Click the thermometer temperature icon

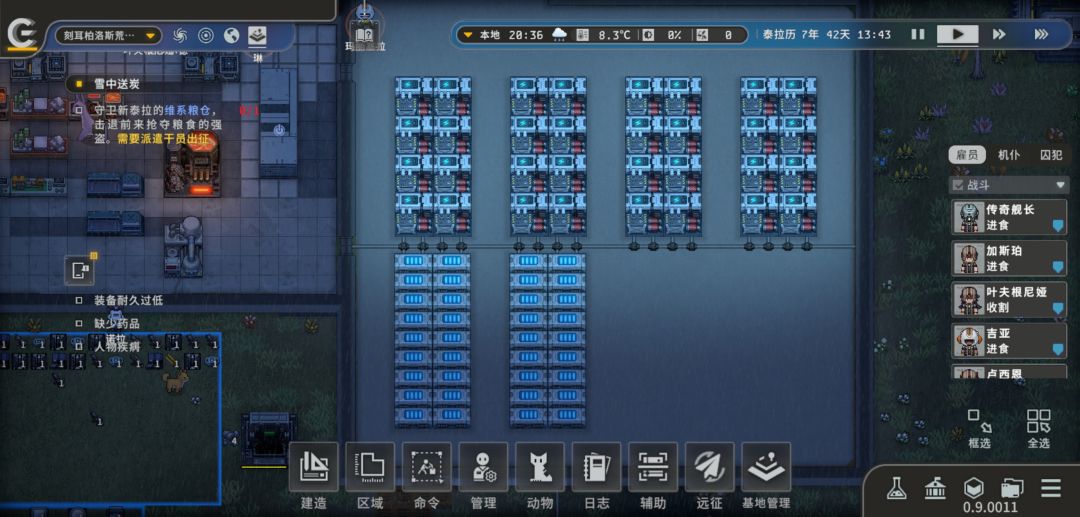583,34
